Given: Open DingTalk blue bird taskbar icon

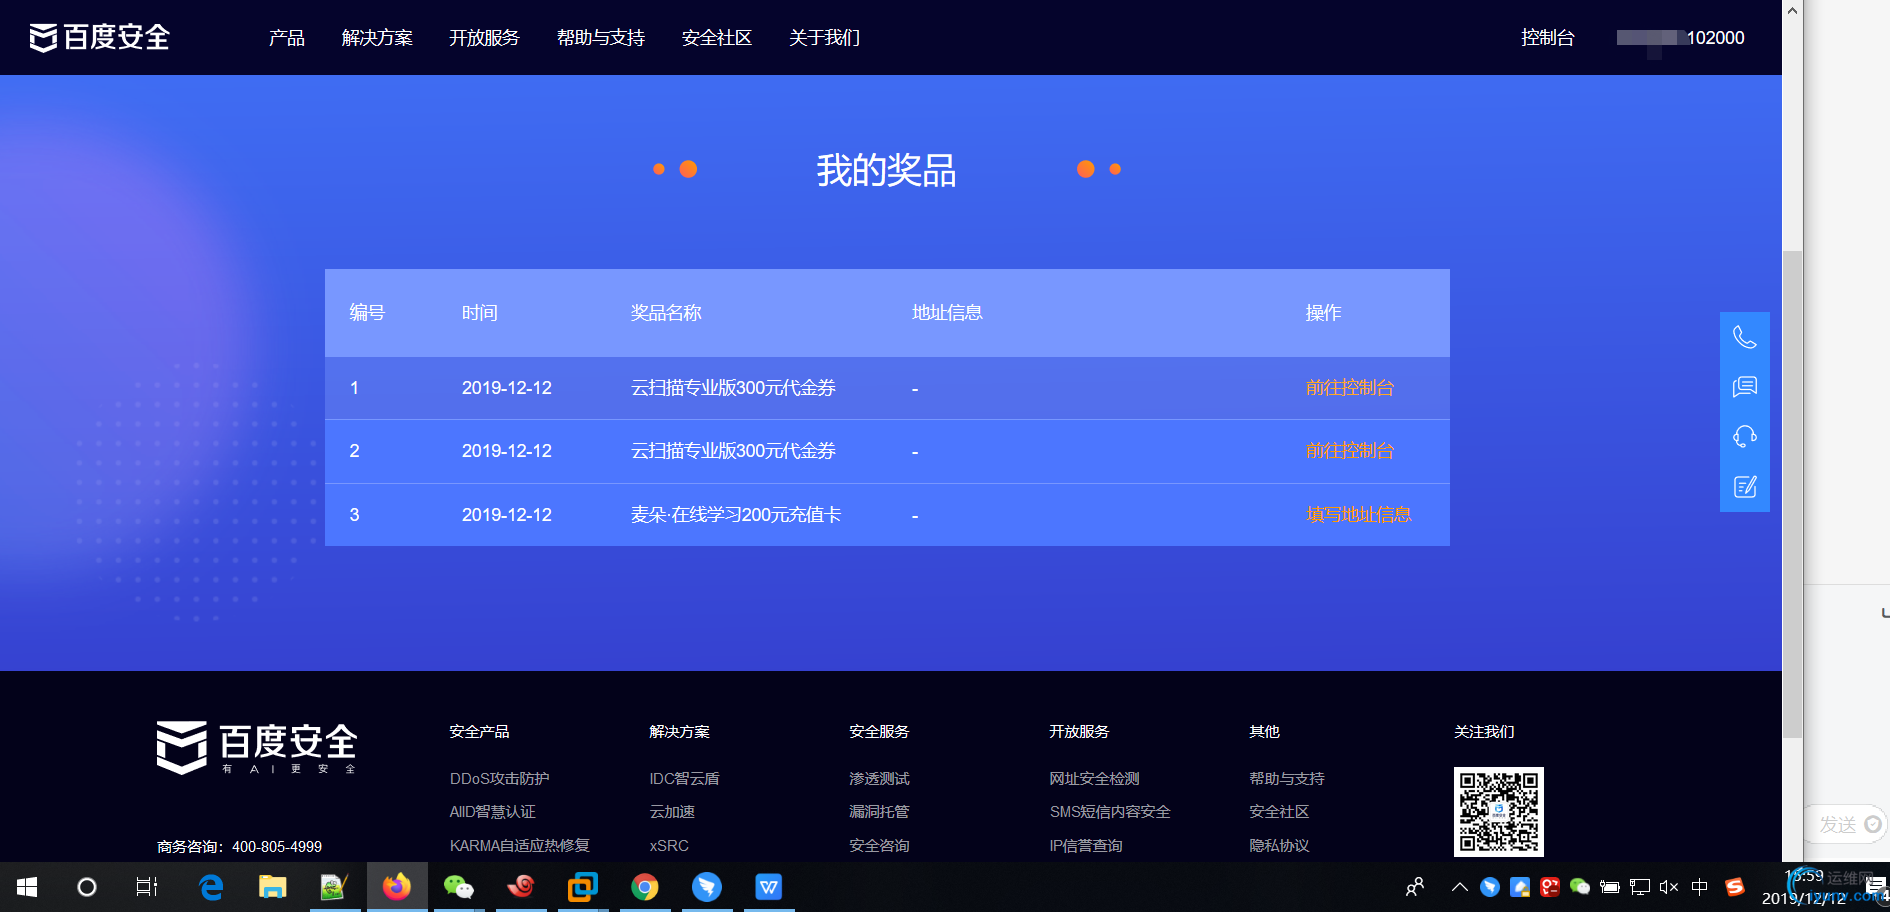Looking at the screenshot, I should 707,887.
